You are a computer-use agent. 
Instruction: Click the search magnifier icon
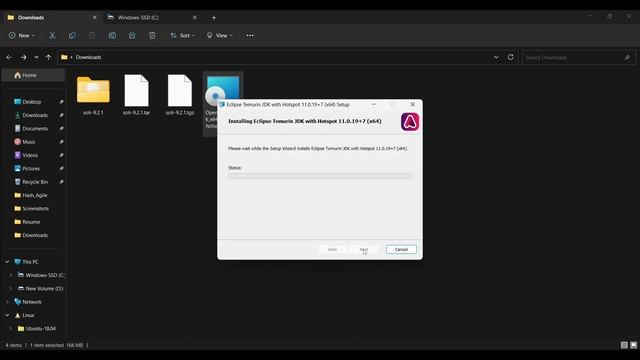pos(627,58)
